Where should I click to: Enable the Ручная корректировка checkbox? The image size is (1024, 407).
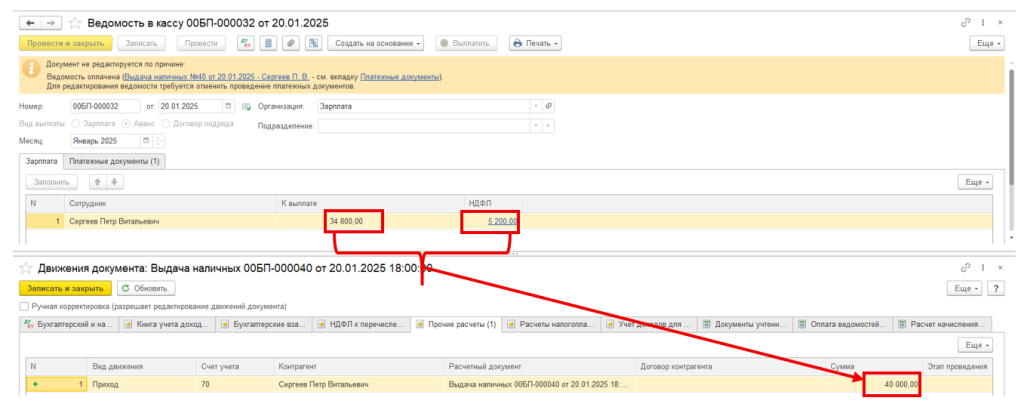tap(24, 306)
